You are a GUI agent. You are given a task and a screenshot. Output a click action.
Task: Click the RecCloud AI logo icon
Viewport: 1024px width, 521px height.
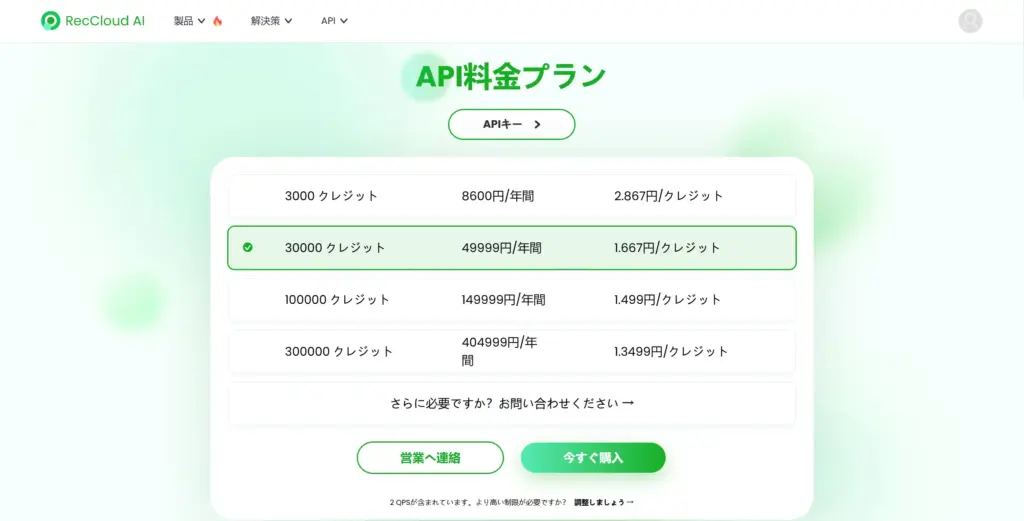(50, 21)
